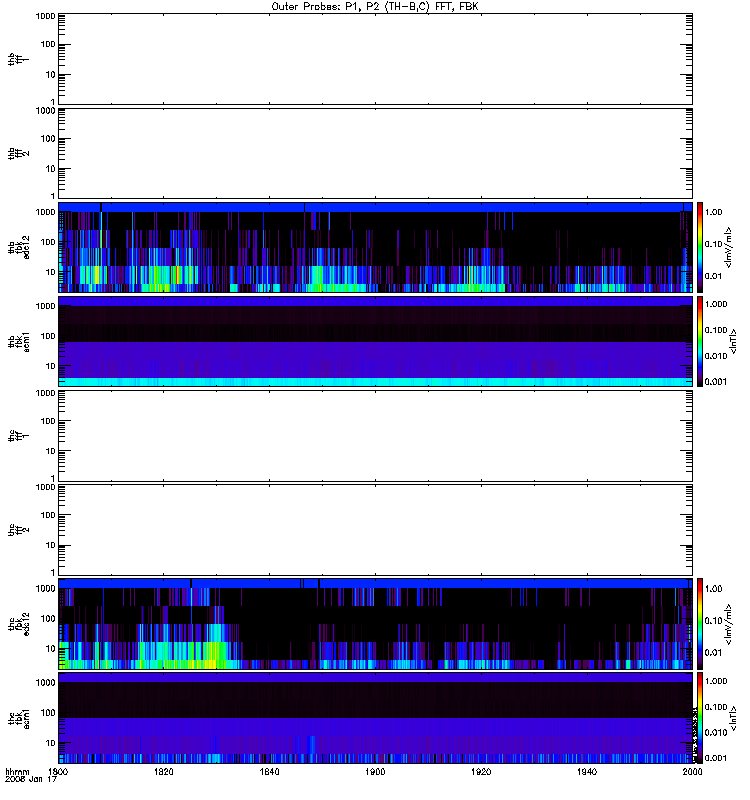Select the thc scm1 nT color bar
Viewport: 750px width, 800px height.
pyautogui.click(x=700, y=718)
